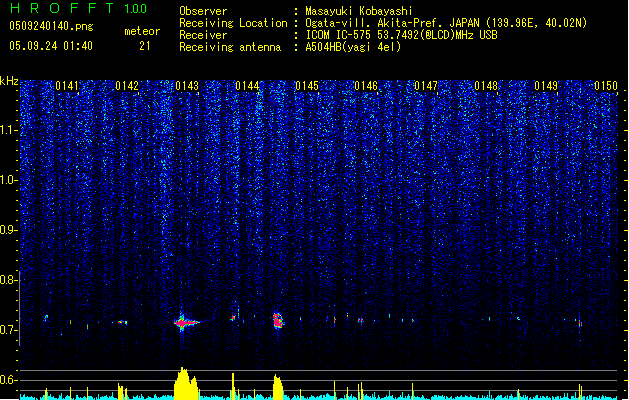Click the meteor count value 21

point(144,46)
